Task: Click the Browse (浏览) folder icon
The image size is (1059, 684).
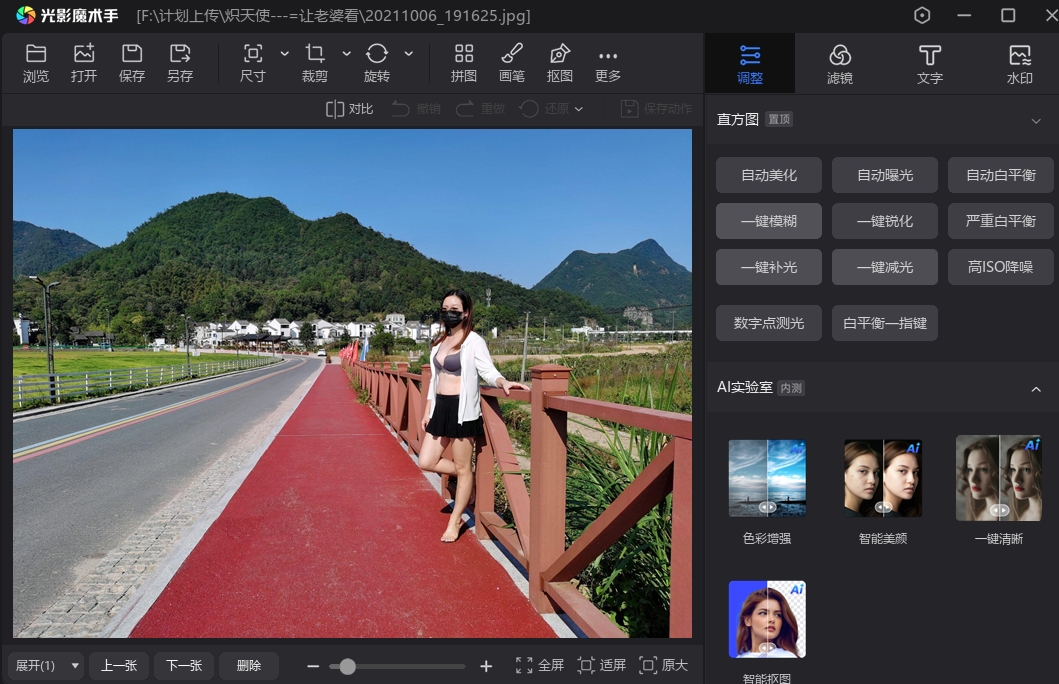Action: click(36, 55)
